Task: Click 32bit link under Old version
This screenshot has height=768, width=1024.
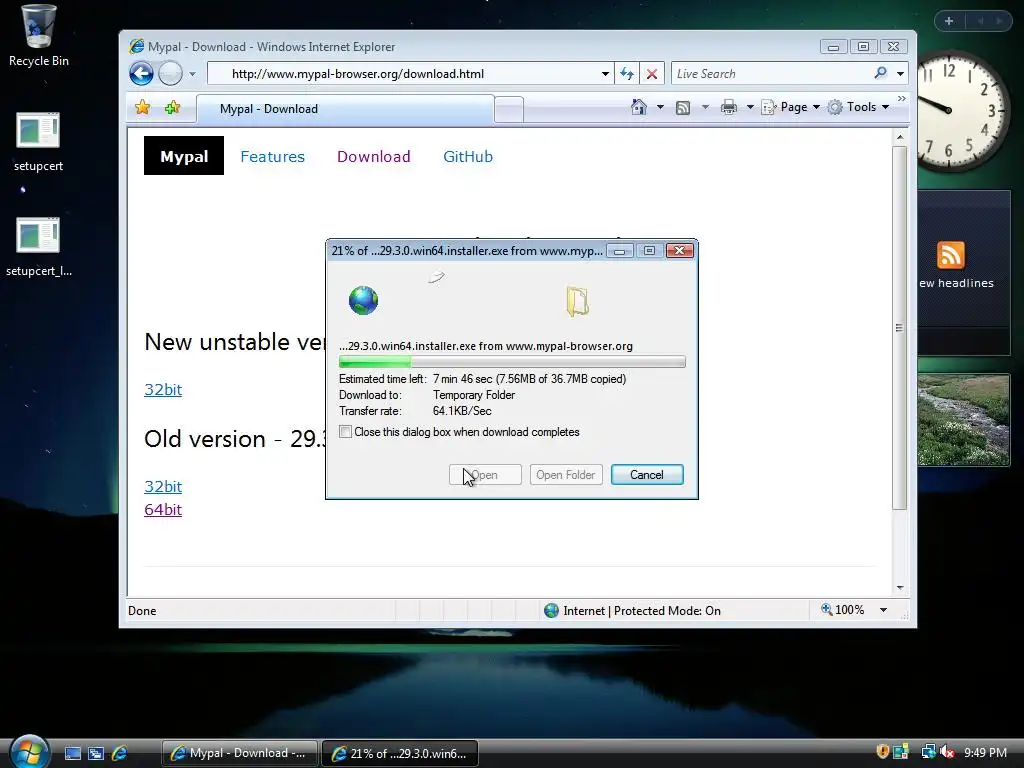Action: pyautogui.click(x=163, y=487)
